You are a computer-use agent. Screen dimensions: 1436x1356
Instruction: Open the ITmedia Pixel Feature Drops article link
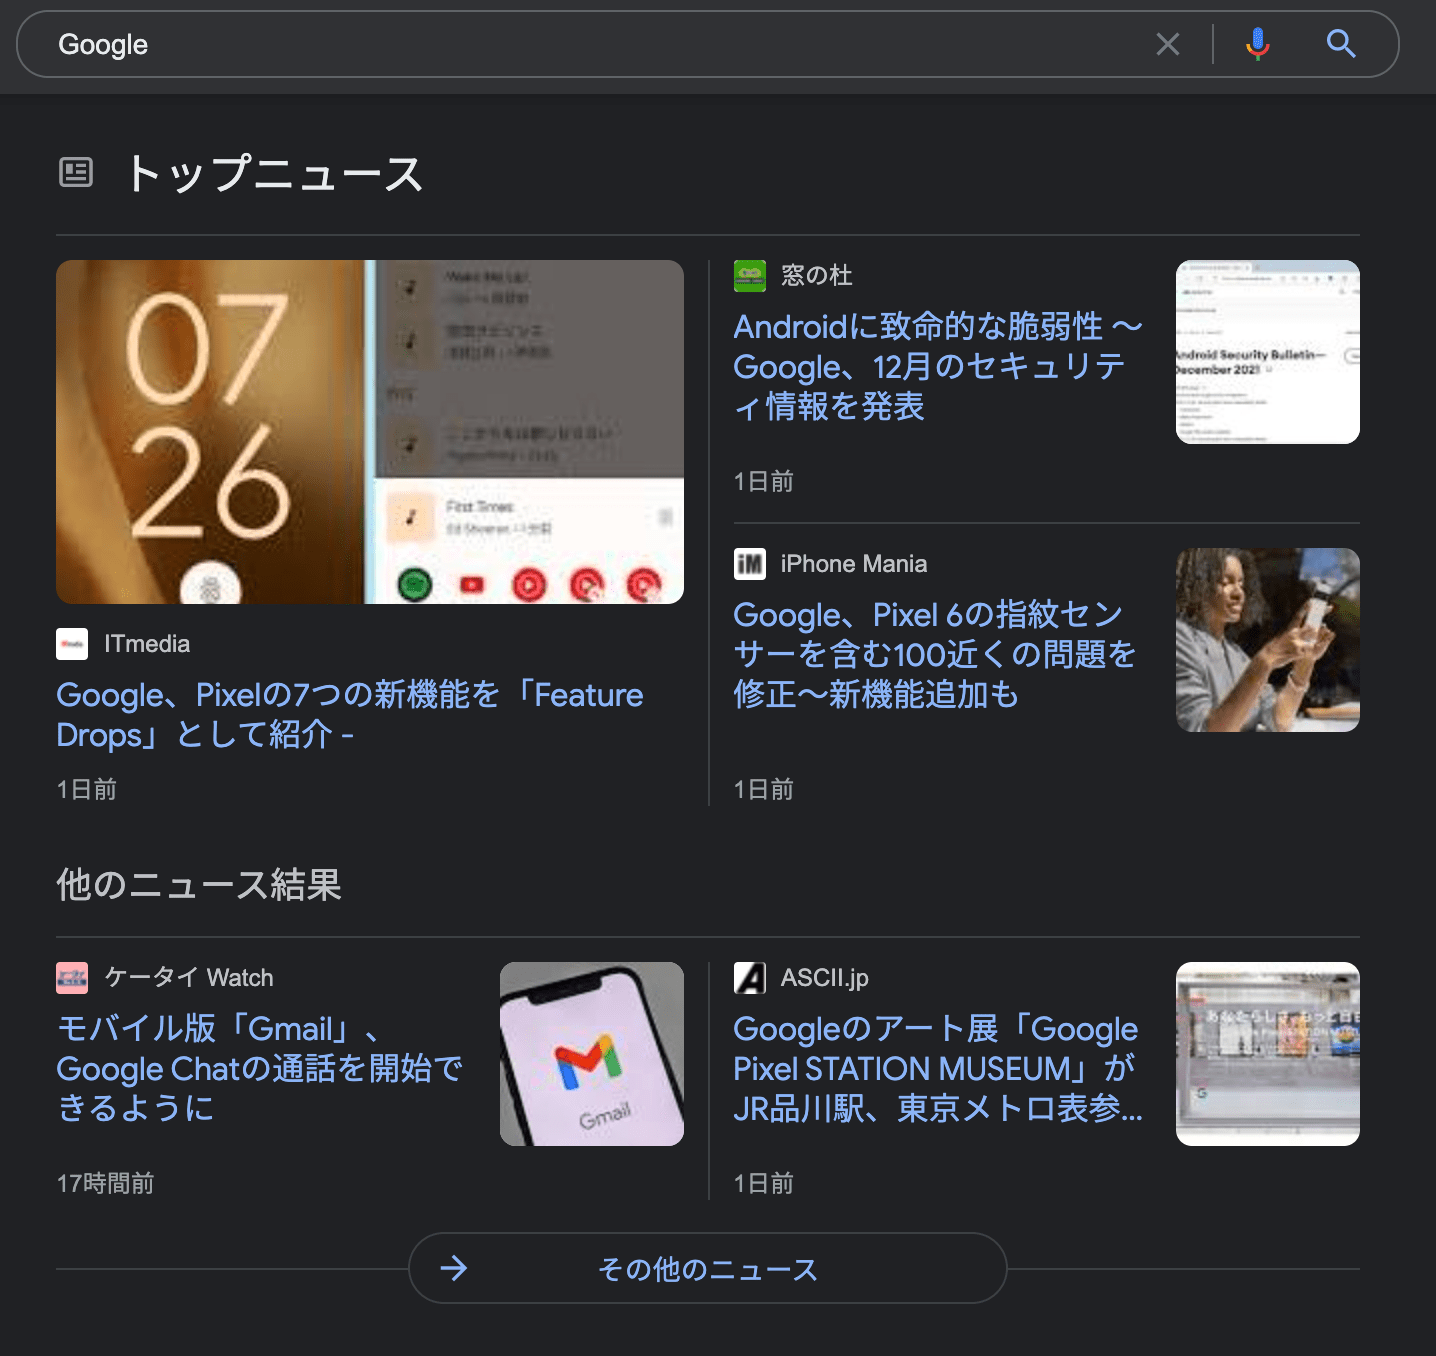coord(350,715)
